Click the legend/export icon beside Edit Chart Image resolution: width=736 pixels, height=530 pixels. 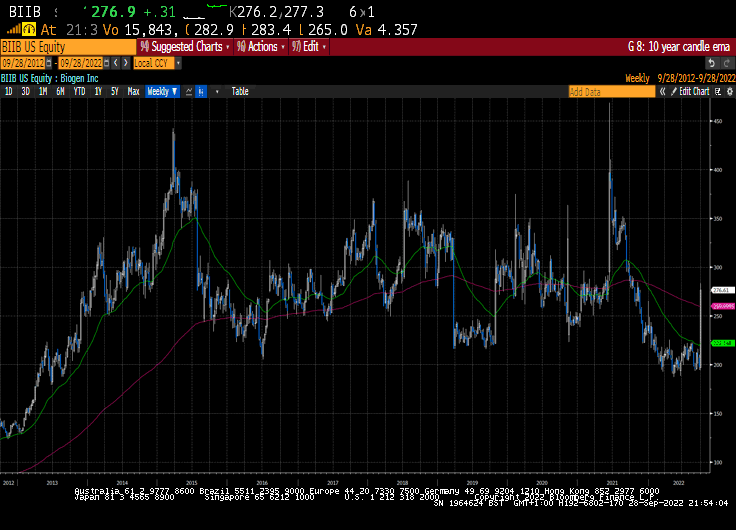tap(718, 92)
